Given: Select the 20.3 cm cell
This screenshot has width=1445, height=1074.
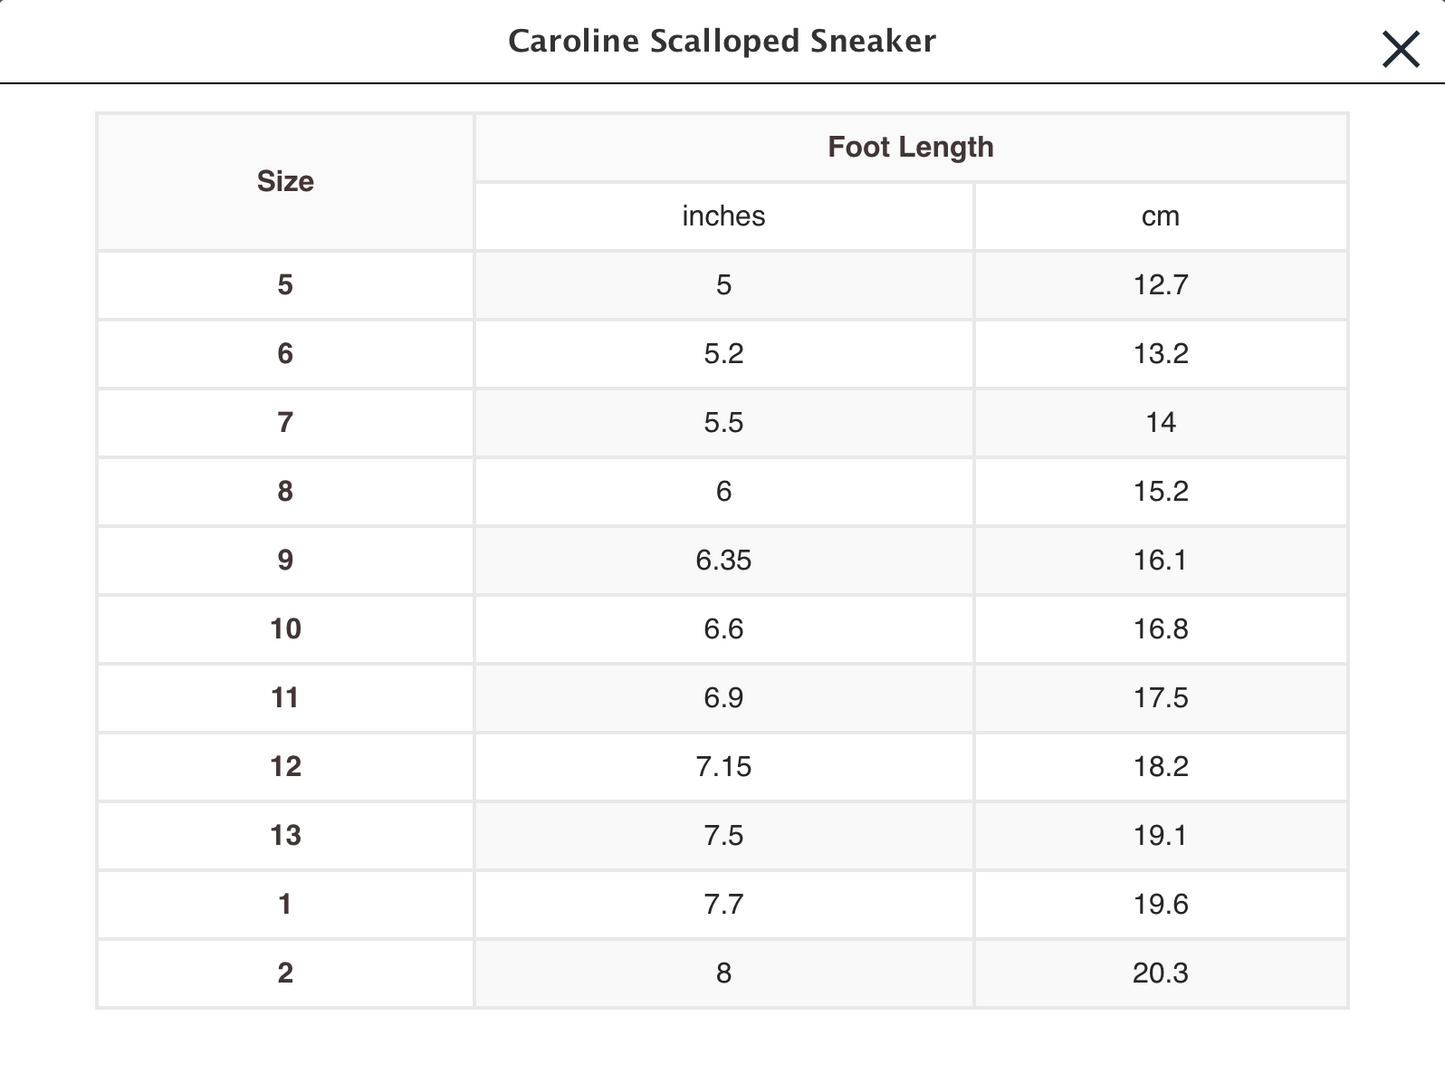Looking at the screenshot, I should tap(1160, 973).
